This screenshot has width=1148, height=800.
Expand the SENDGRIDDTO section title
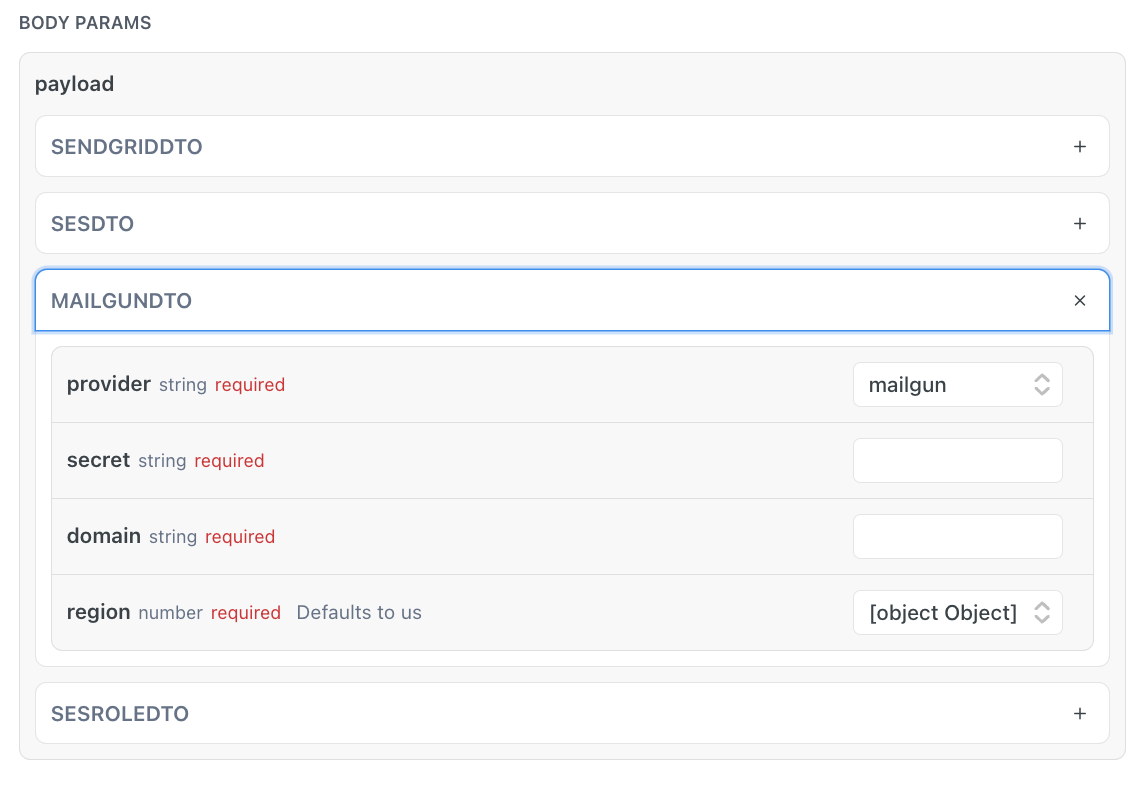127,147
